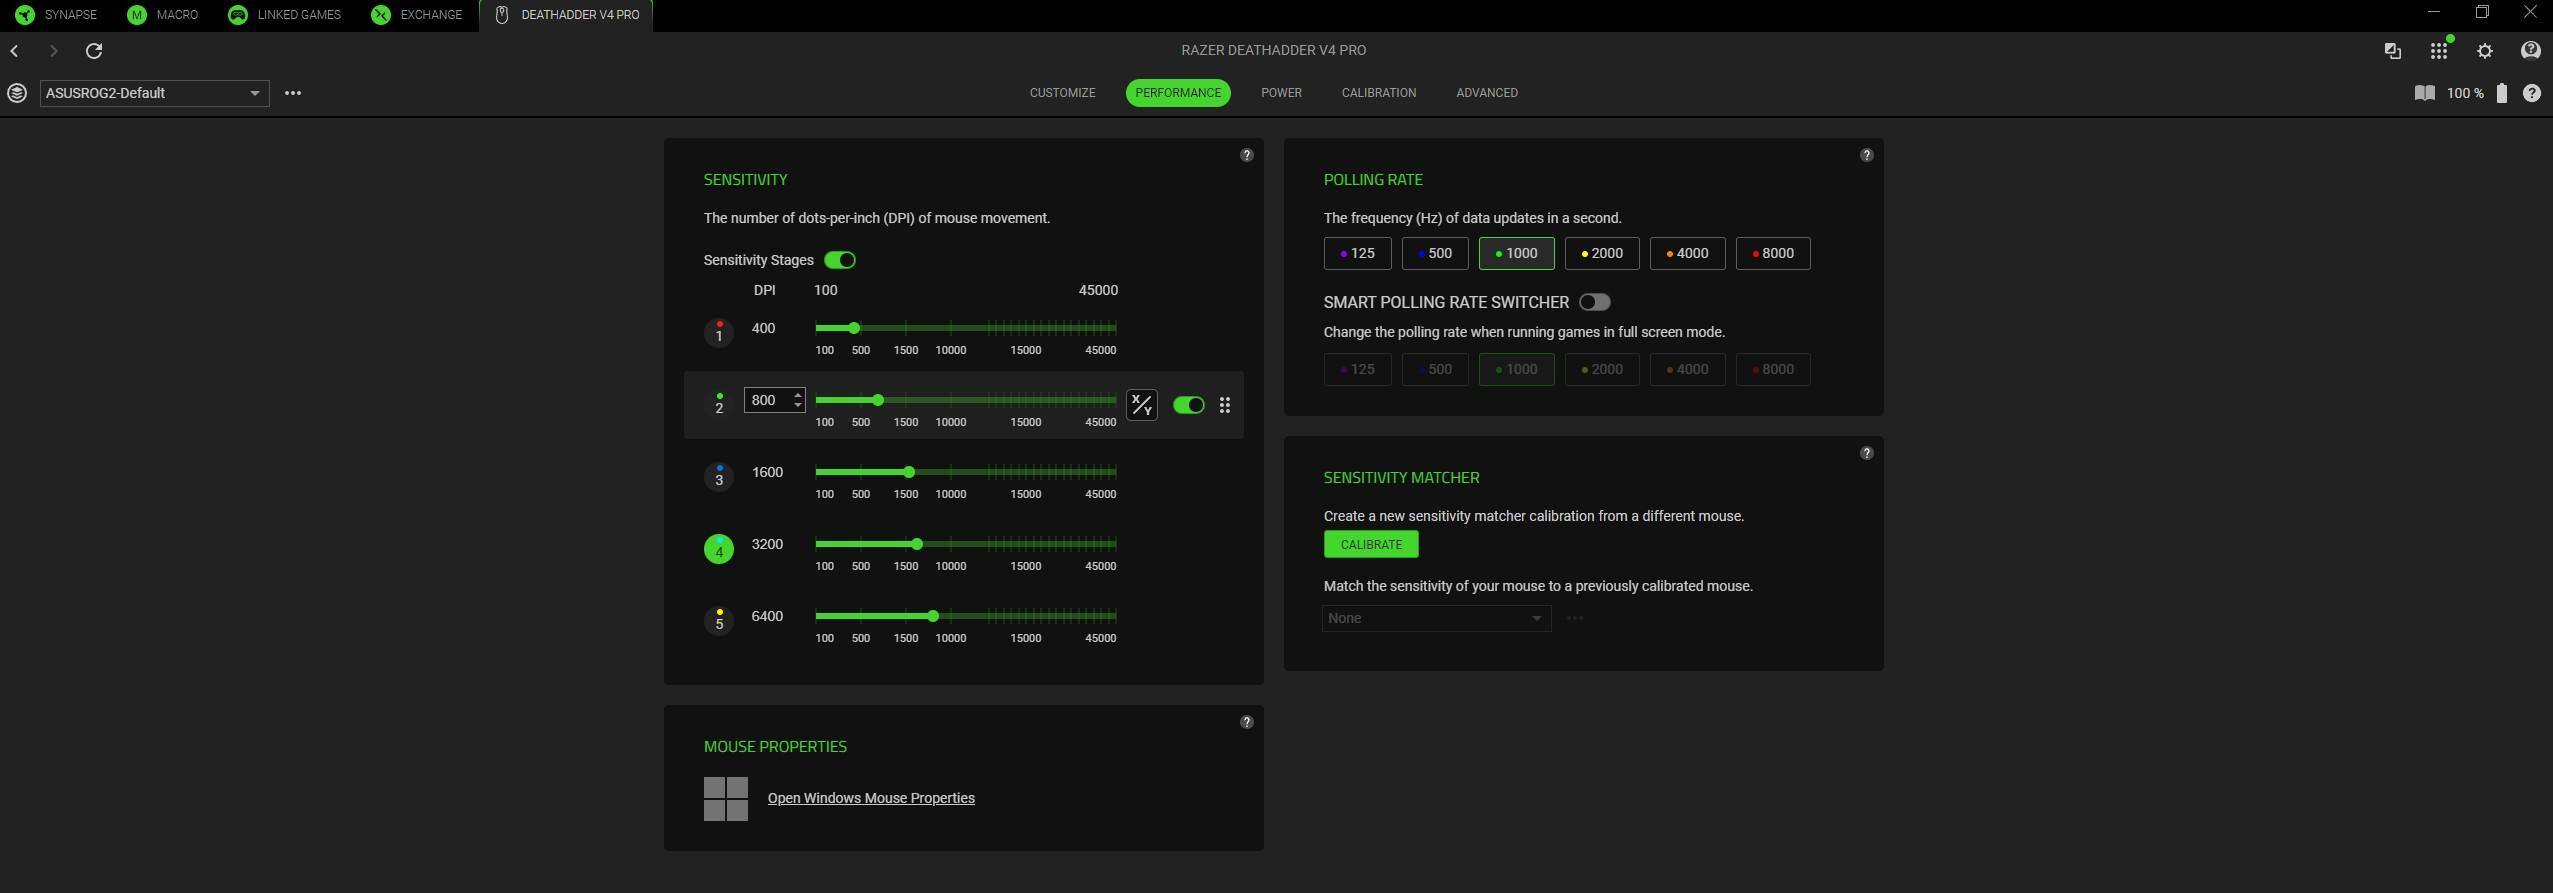Select sensitivity stage 4 circle
Image resolution: width=2553 pixels, height=893 pixels.
[718, 549]
